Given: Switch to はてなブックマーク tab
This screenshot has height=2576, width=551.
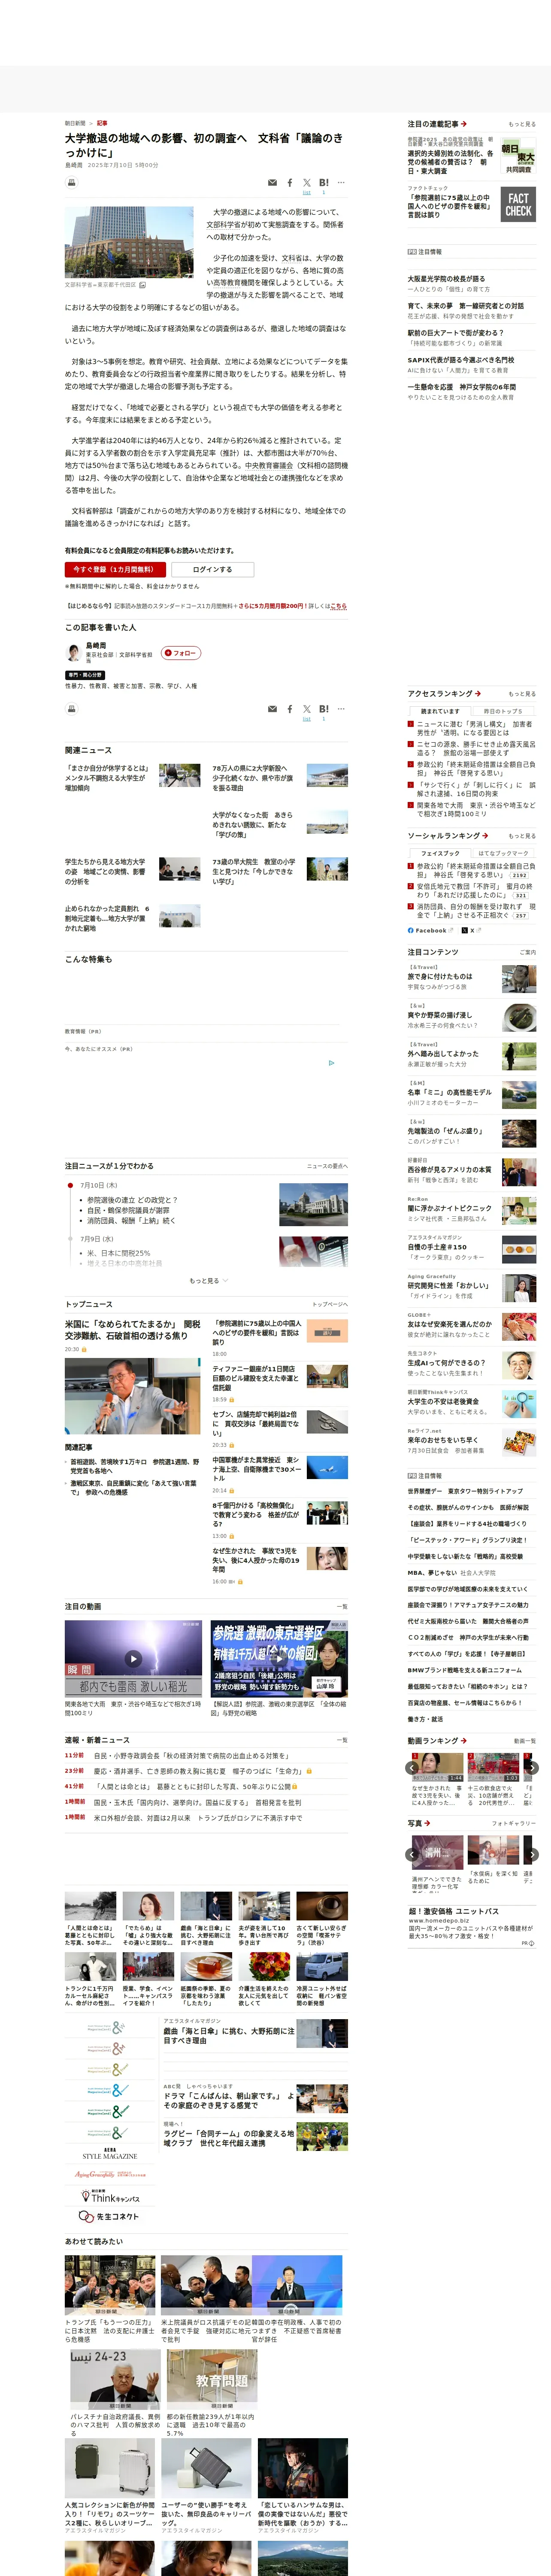Looking at the screenshot, I should [x=502, y=853].
